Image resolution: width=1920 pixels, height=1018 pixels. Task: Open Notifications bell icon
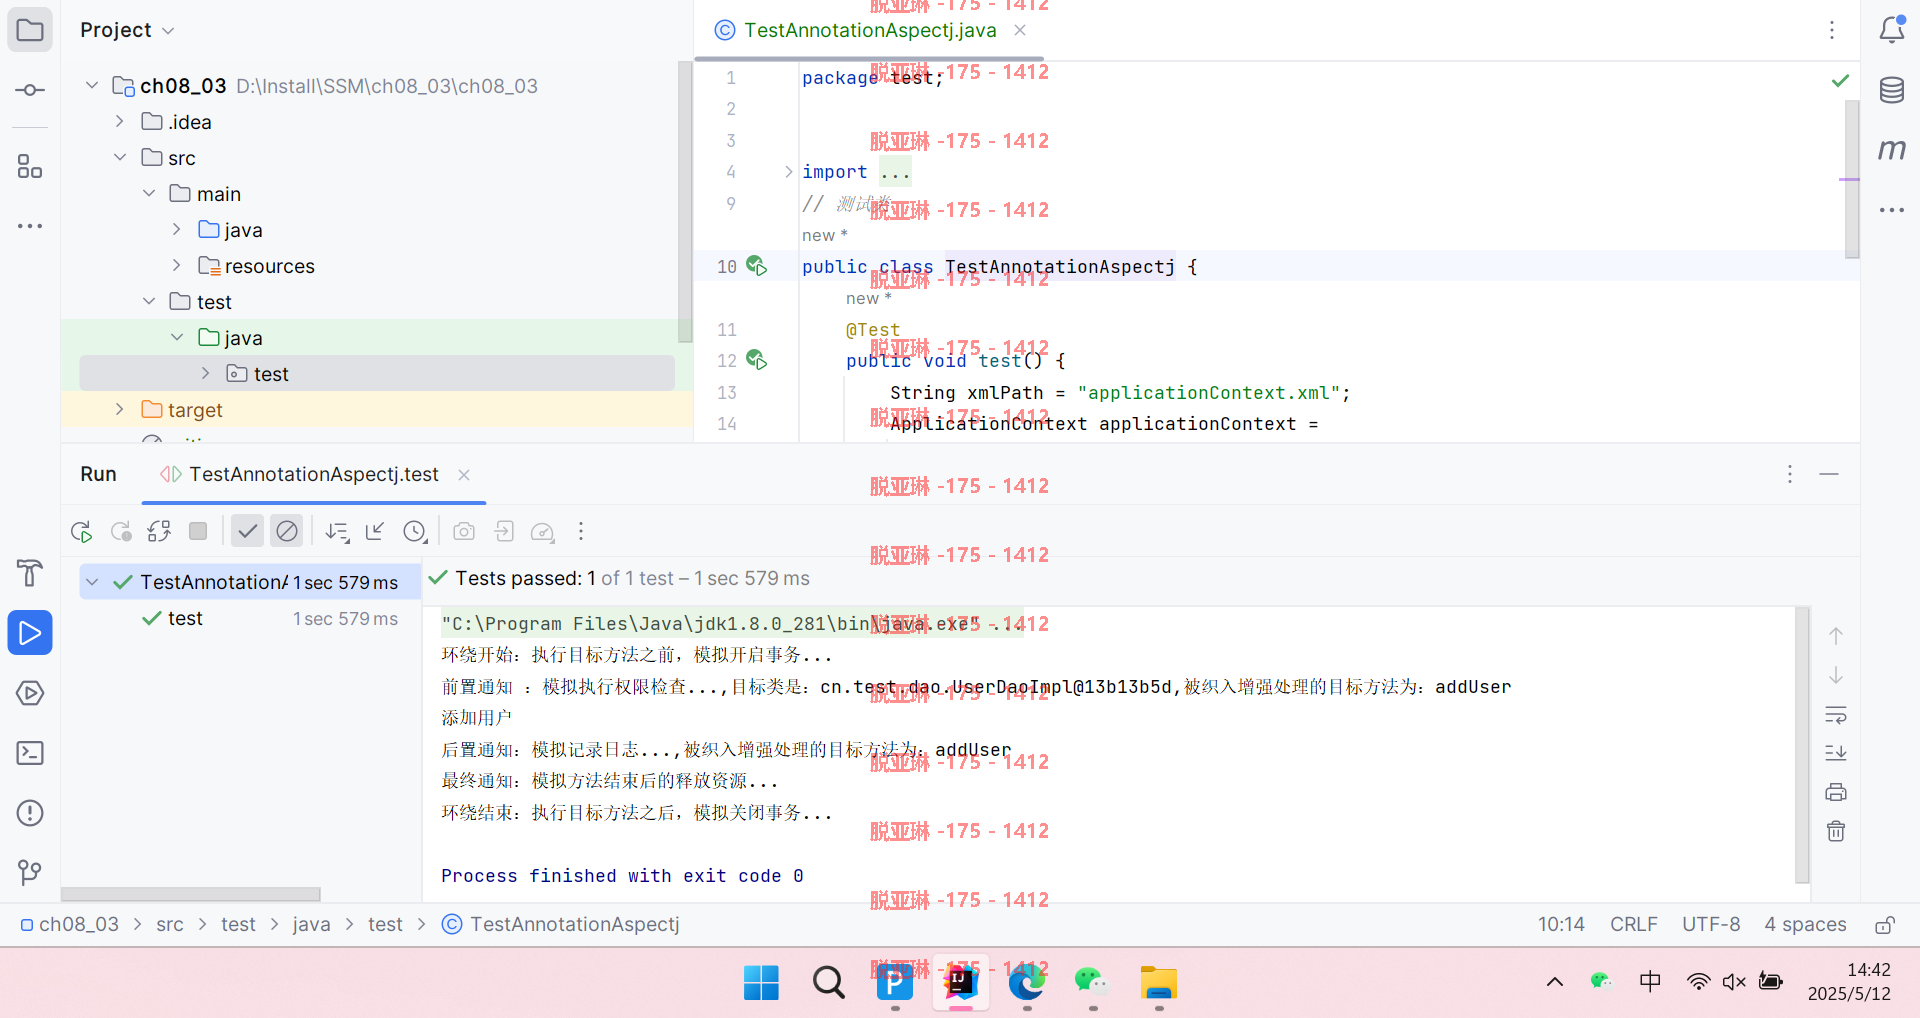tap(1892, 30)
